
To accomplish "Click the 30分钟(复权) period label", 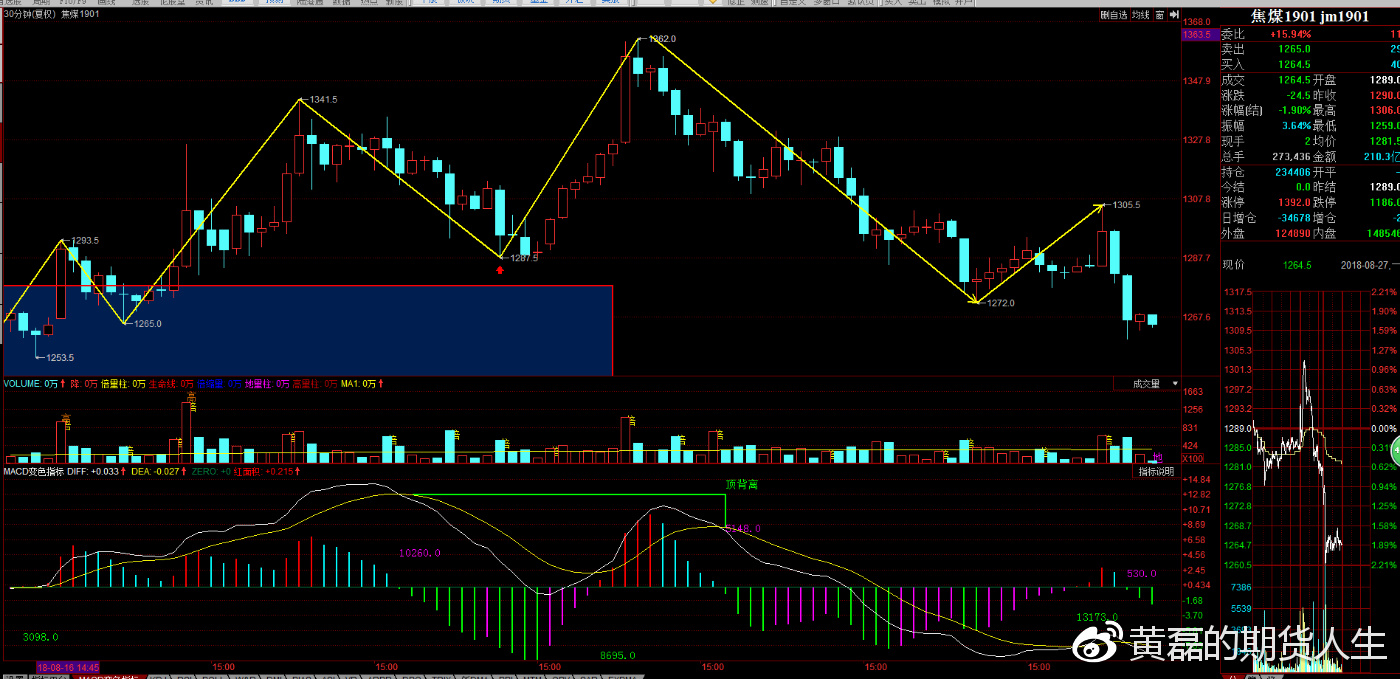I will [x=29, y=15].
